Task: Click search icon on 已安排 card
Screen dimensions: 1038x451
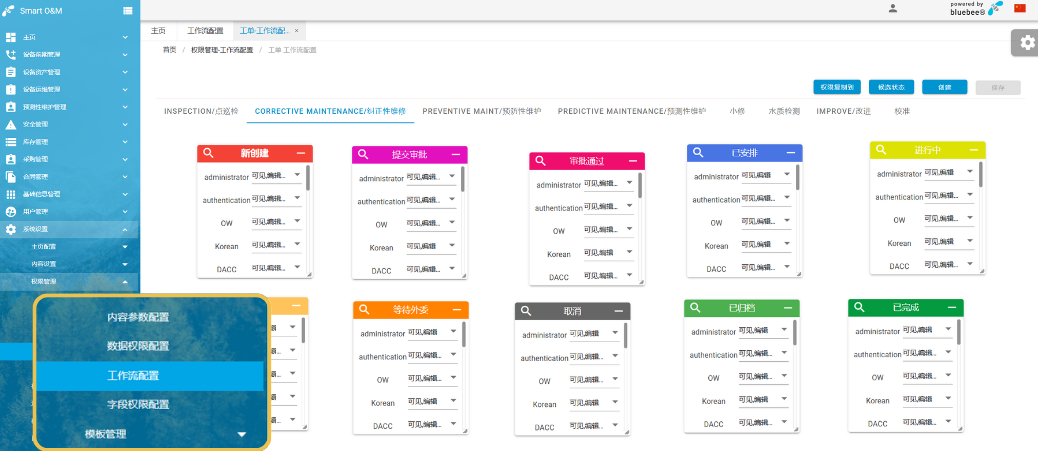Action: pyautogui.click(x=698, y=152)
